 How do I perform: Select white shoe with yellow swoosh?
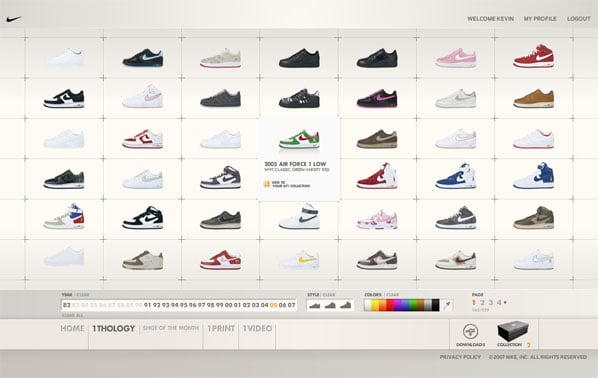tap(299, 260)
